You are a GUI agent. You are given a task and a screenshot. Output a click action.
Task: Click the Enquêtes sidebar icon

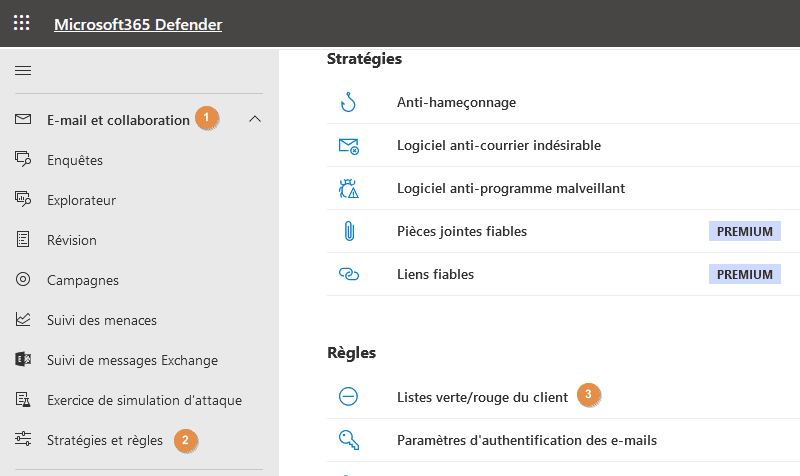tap(23, 159)
